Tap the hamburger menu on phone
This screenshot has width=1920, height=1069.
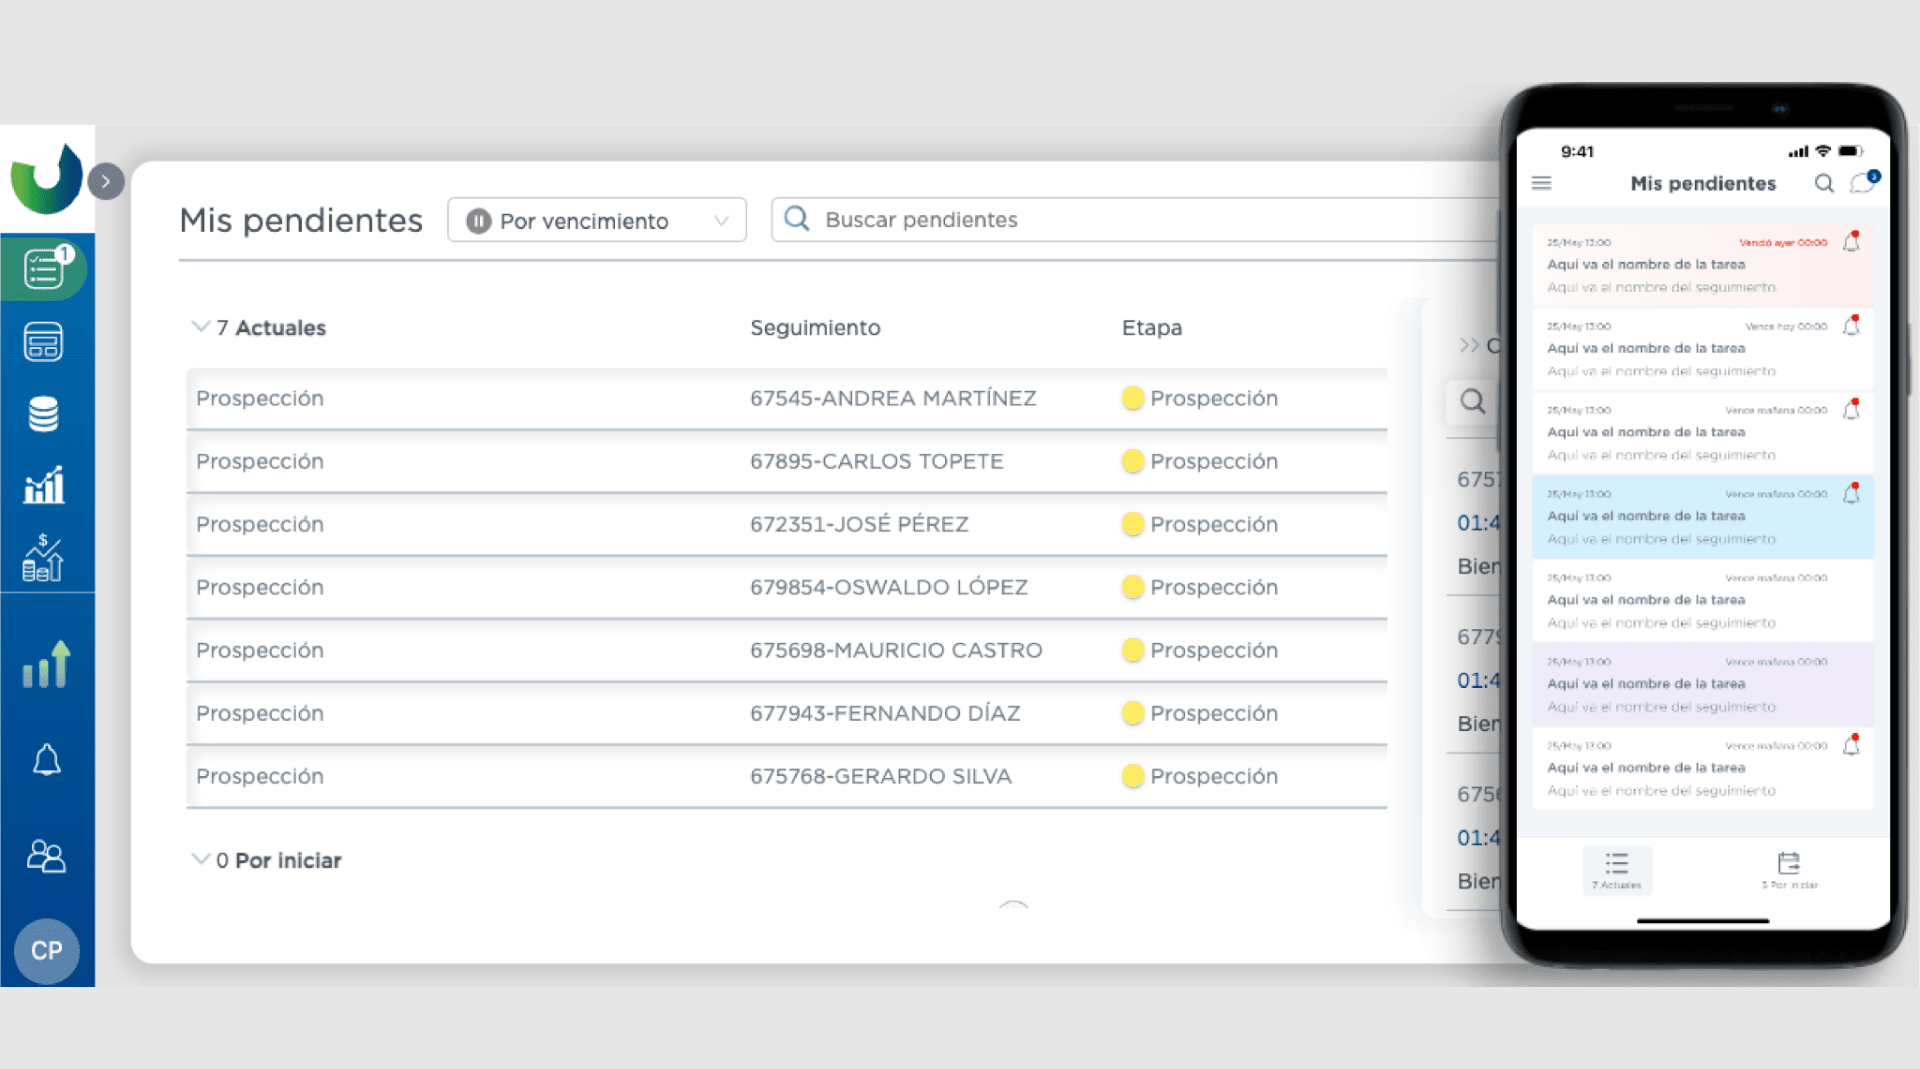point(1541,184)
